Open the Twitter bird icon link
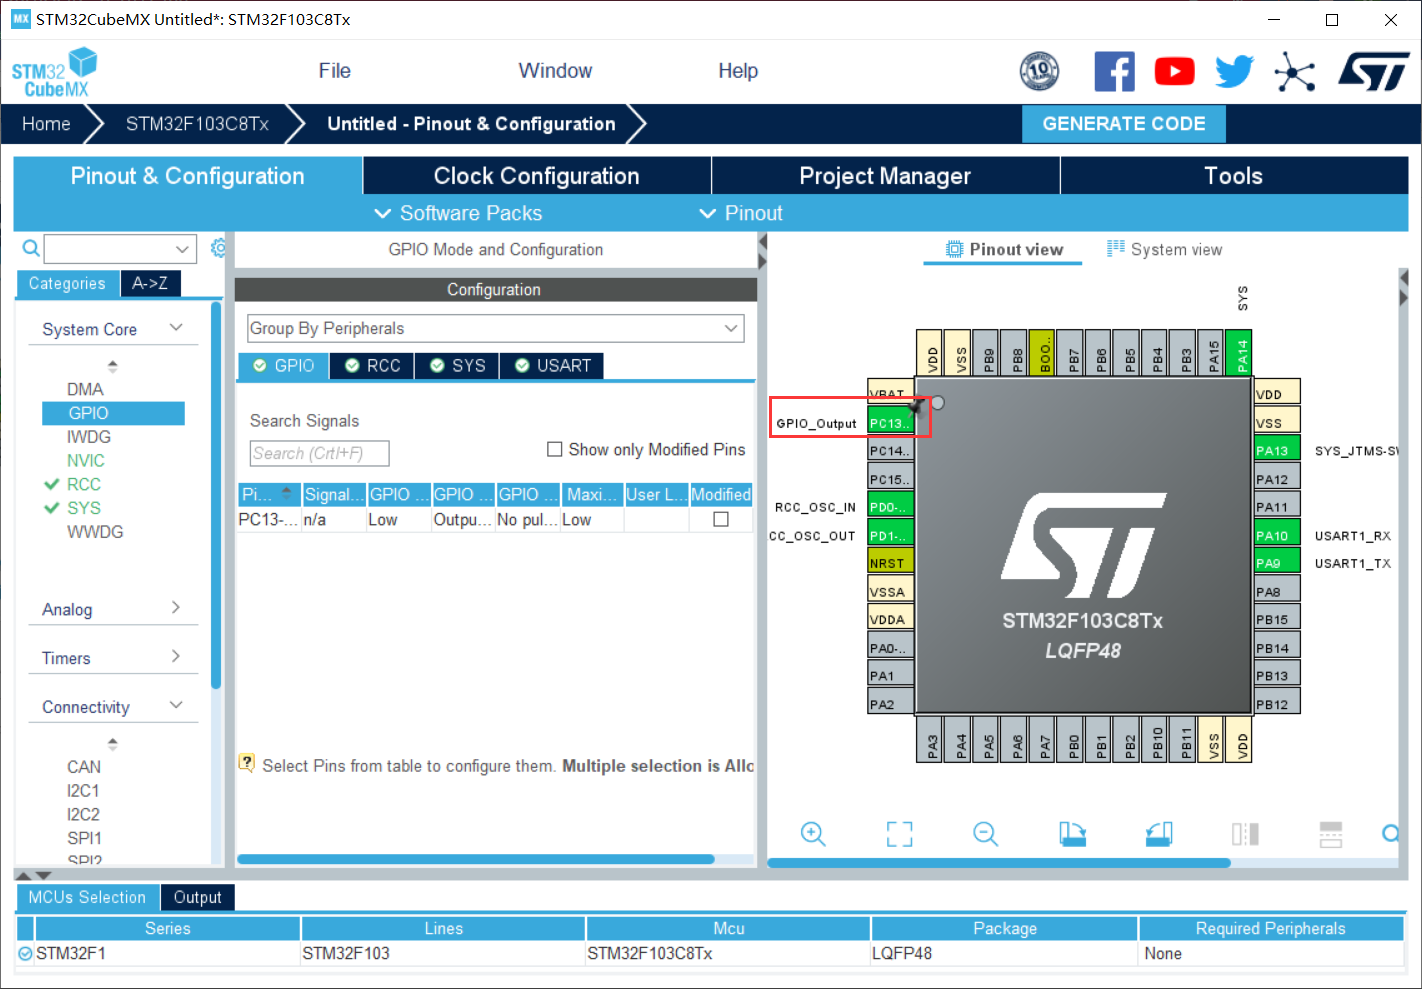Screen dimensions: 1422x989 pos(1235,71)
